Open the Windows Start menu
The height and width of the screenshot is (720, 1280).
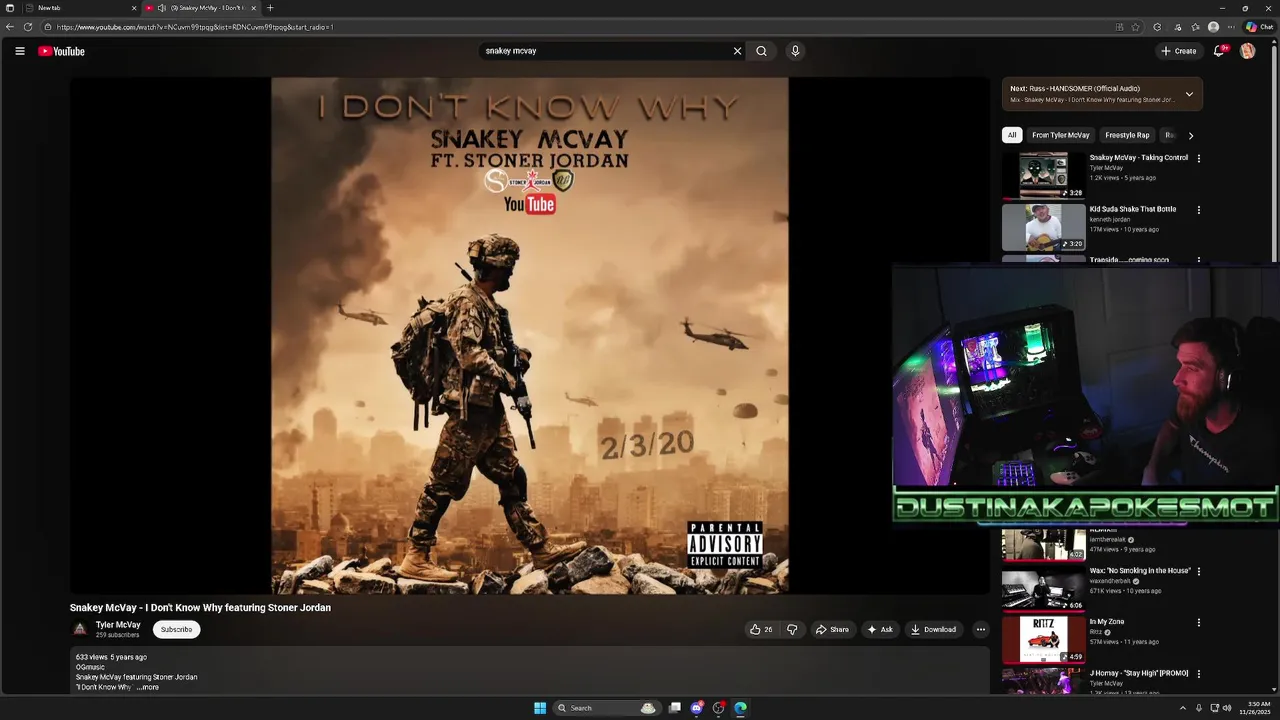click(540, 708)
